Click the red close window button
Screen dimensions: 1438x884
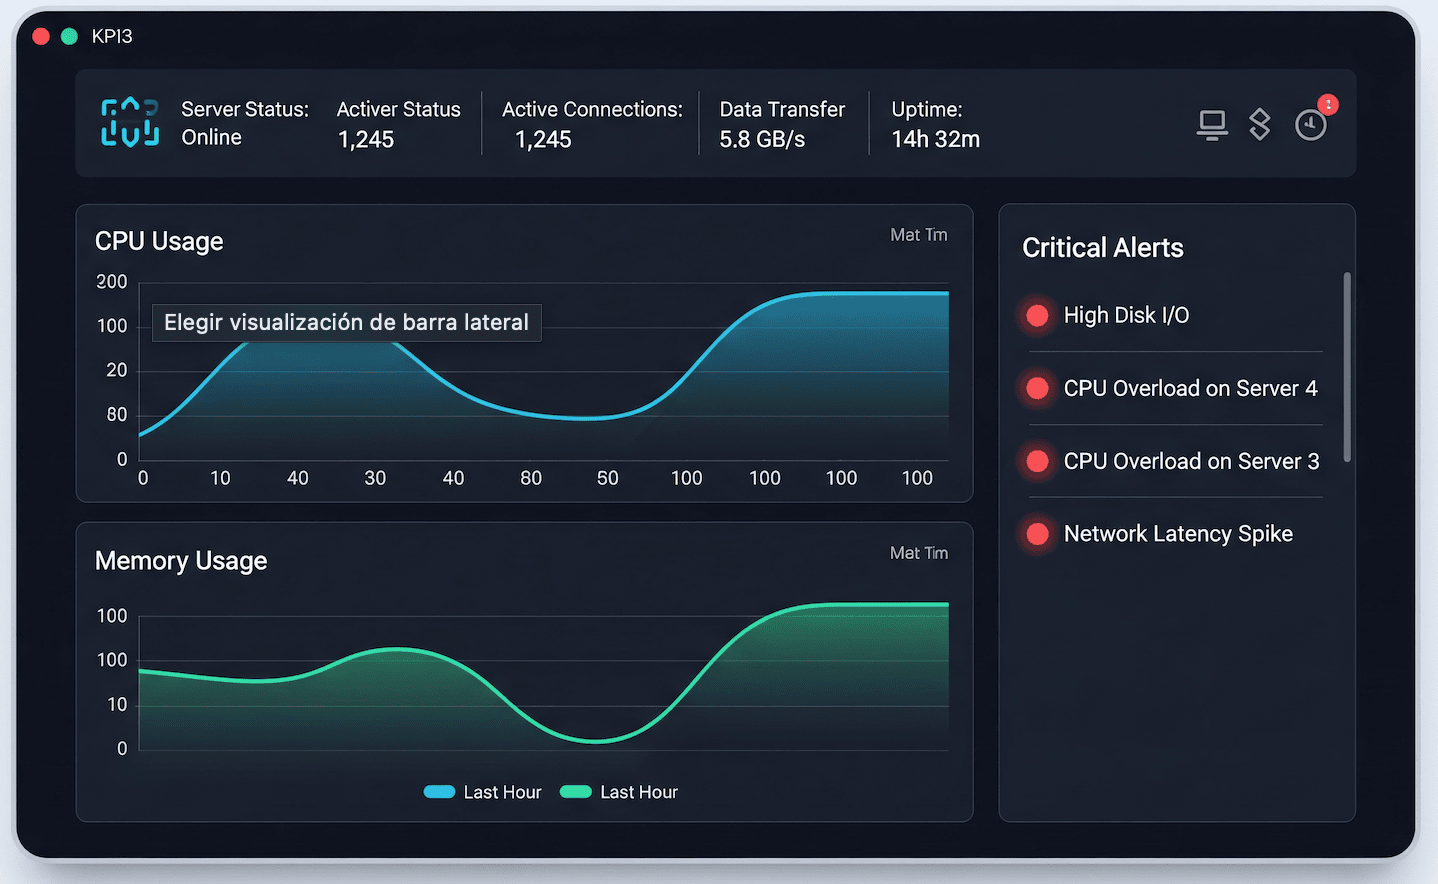pyautogui.click(x=41, y=37)
